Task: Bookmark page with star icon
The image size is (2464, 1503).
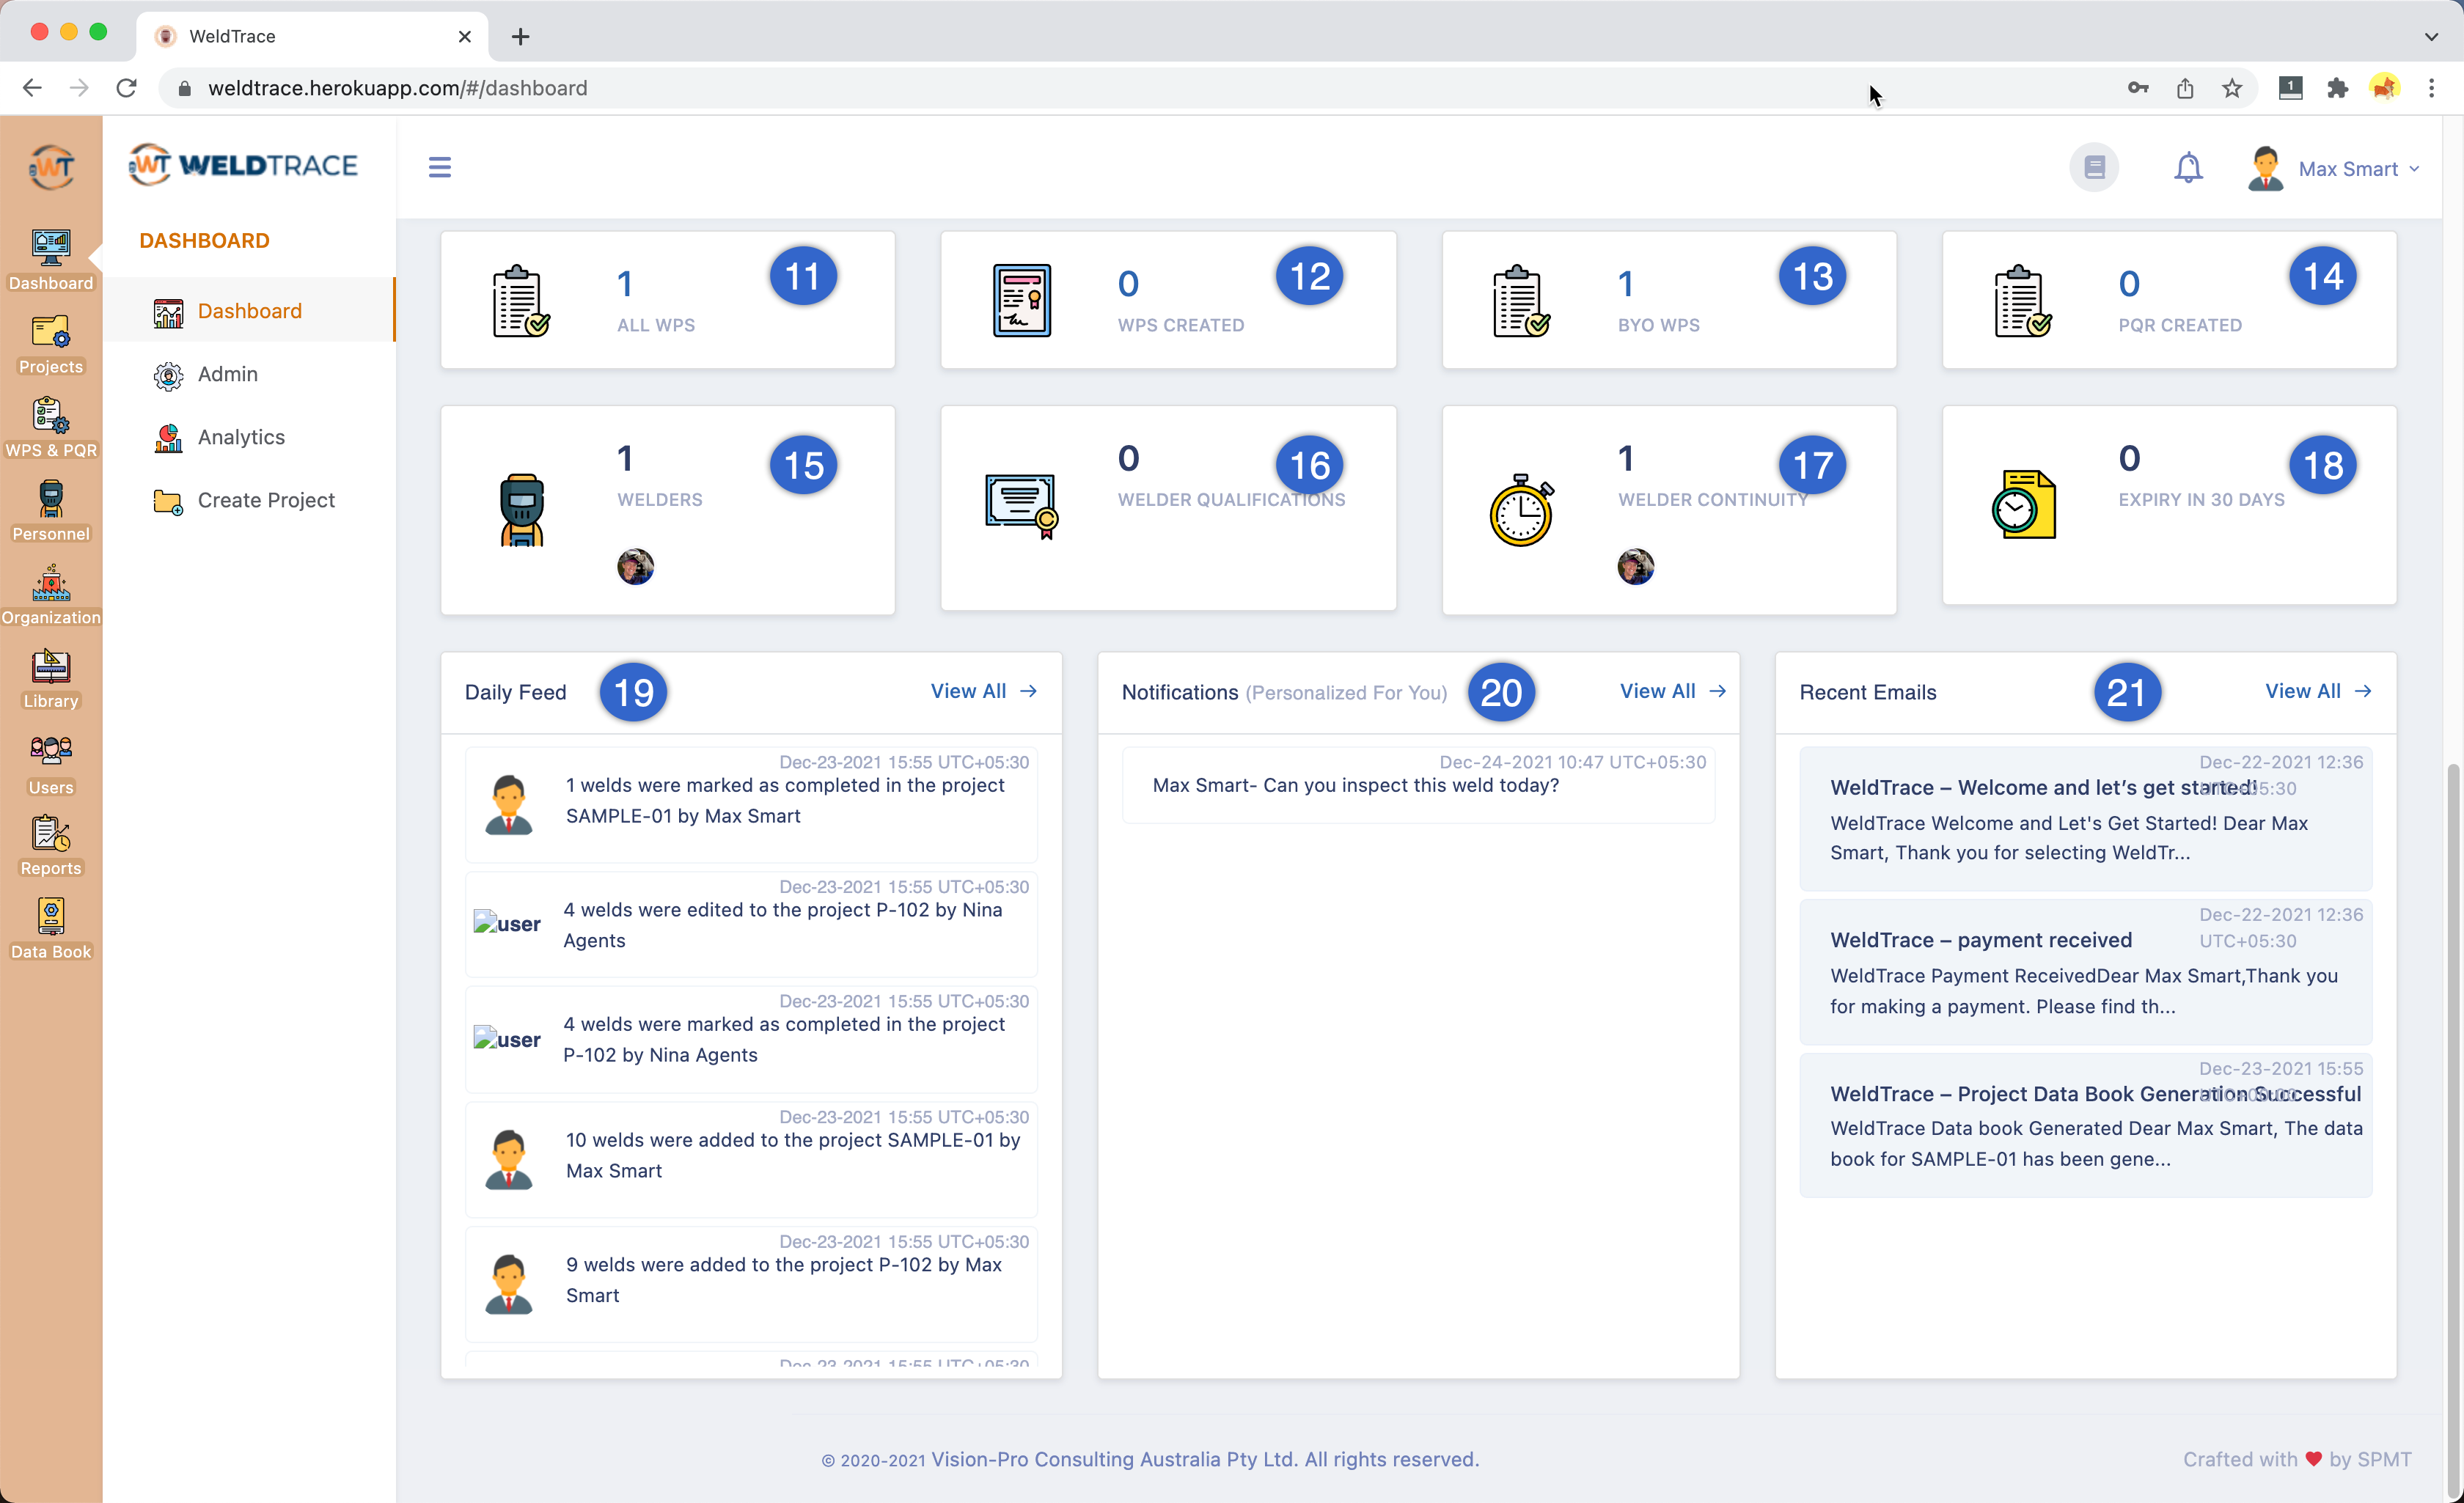Action: (2232, 88)
